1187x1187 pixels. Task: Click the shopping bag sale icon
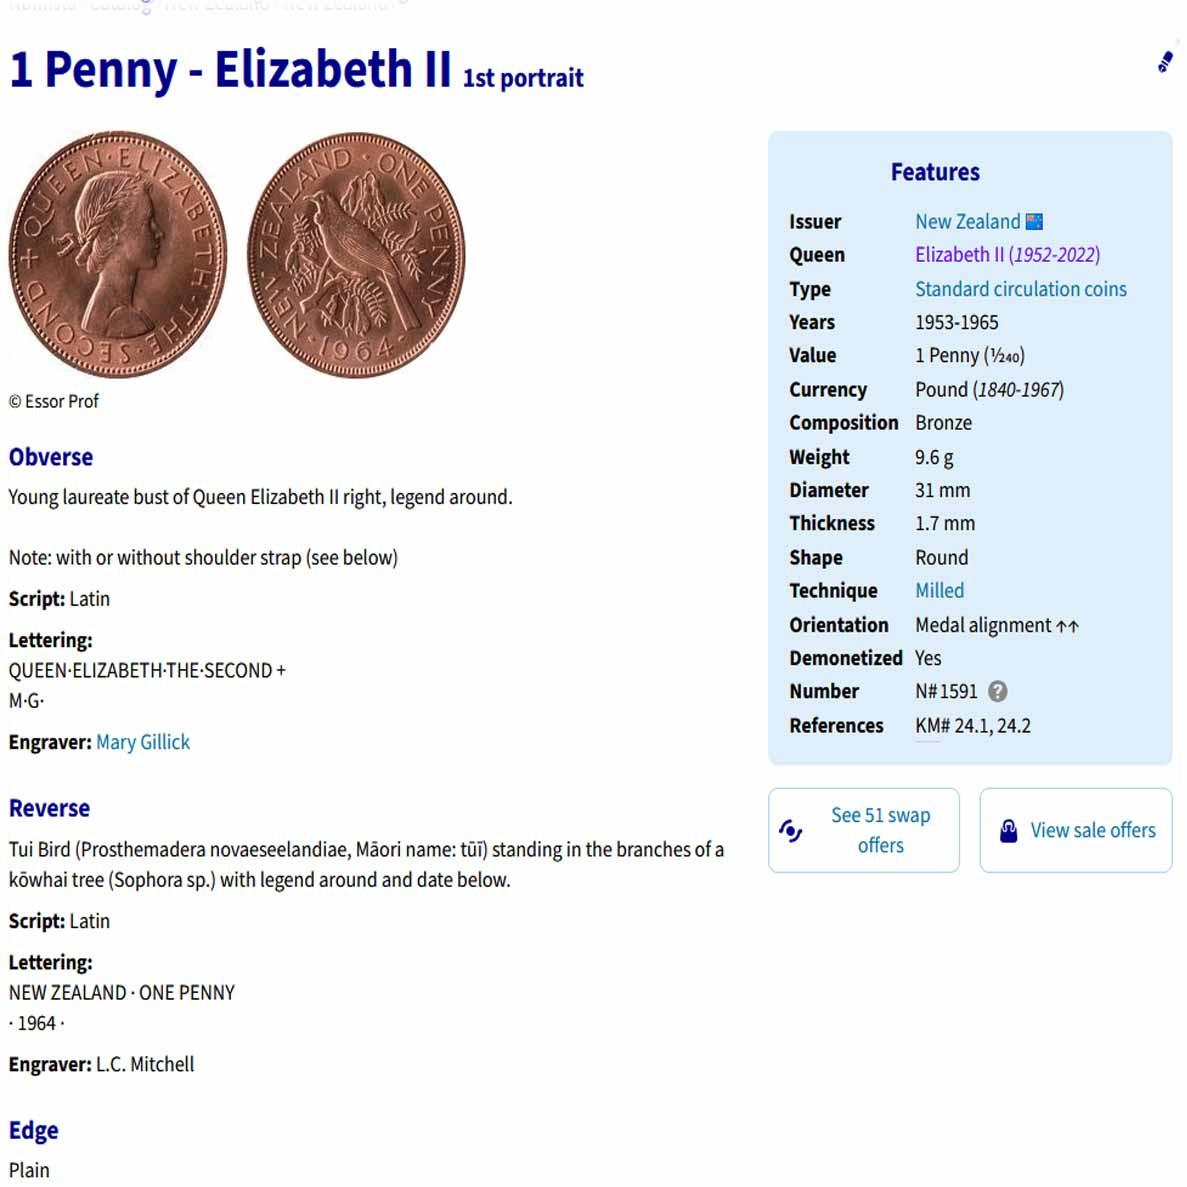coord(1008,830)
